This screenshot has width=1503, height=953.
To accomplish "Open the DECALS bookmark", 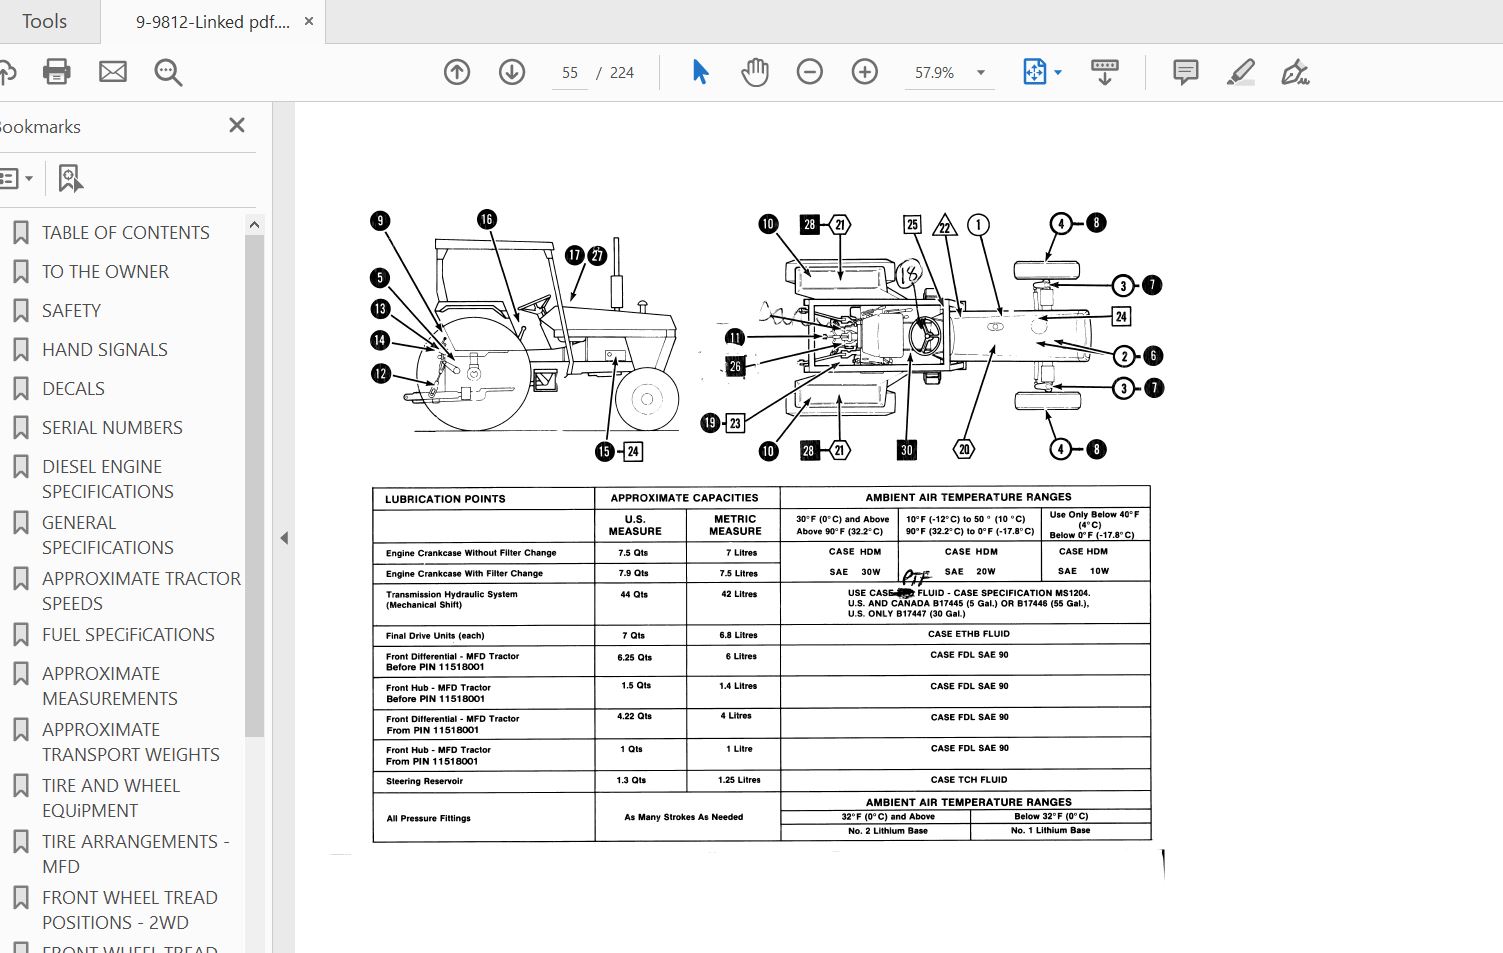I will click(73, 388).
